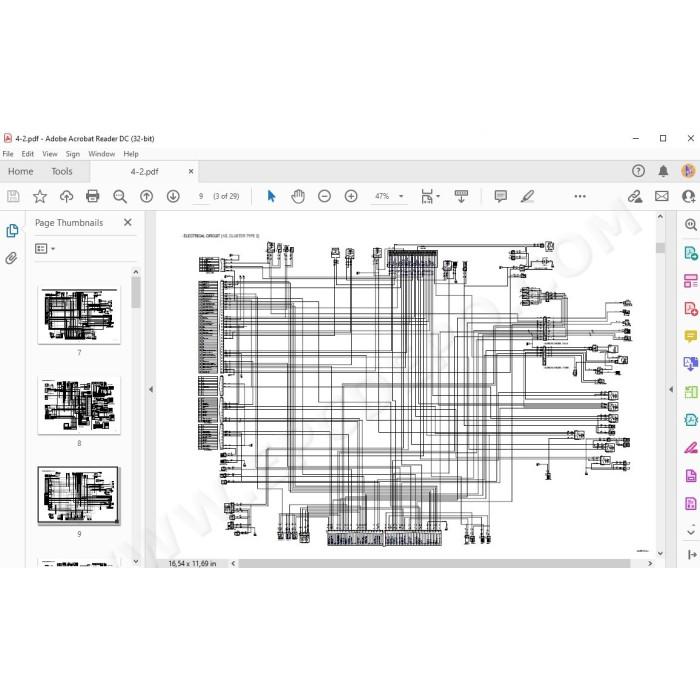Viewport: 700px width, 700px height.
Task: Show the Page Thumbnails panel icon
Action: point(12,230)
